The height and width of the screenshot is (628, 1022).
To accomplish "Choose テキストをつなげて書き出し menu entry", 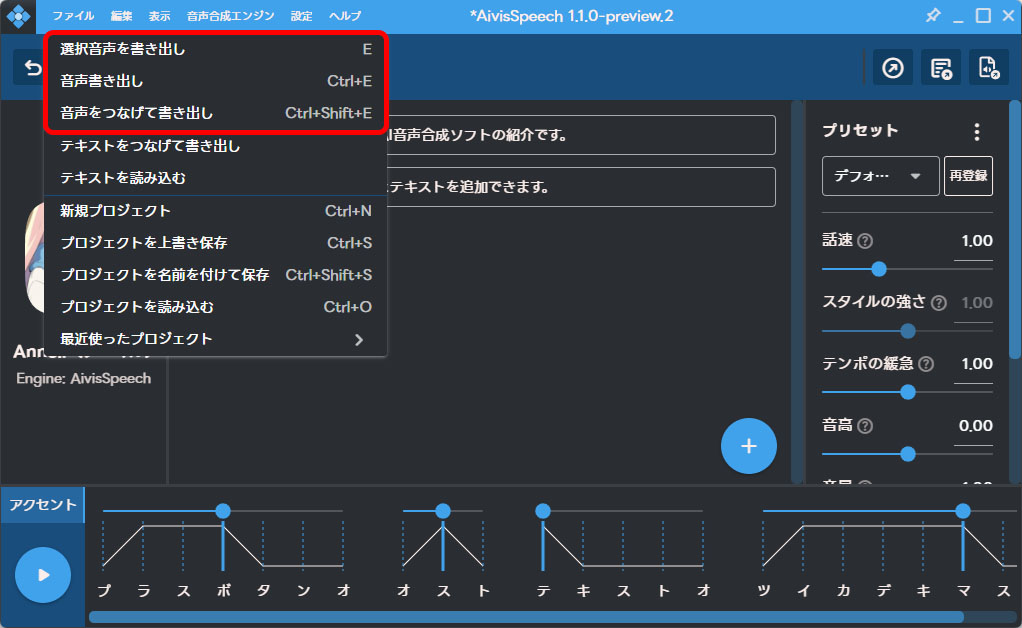I will pyautogui.click(x=216, y=146).
